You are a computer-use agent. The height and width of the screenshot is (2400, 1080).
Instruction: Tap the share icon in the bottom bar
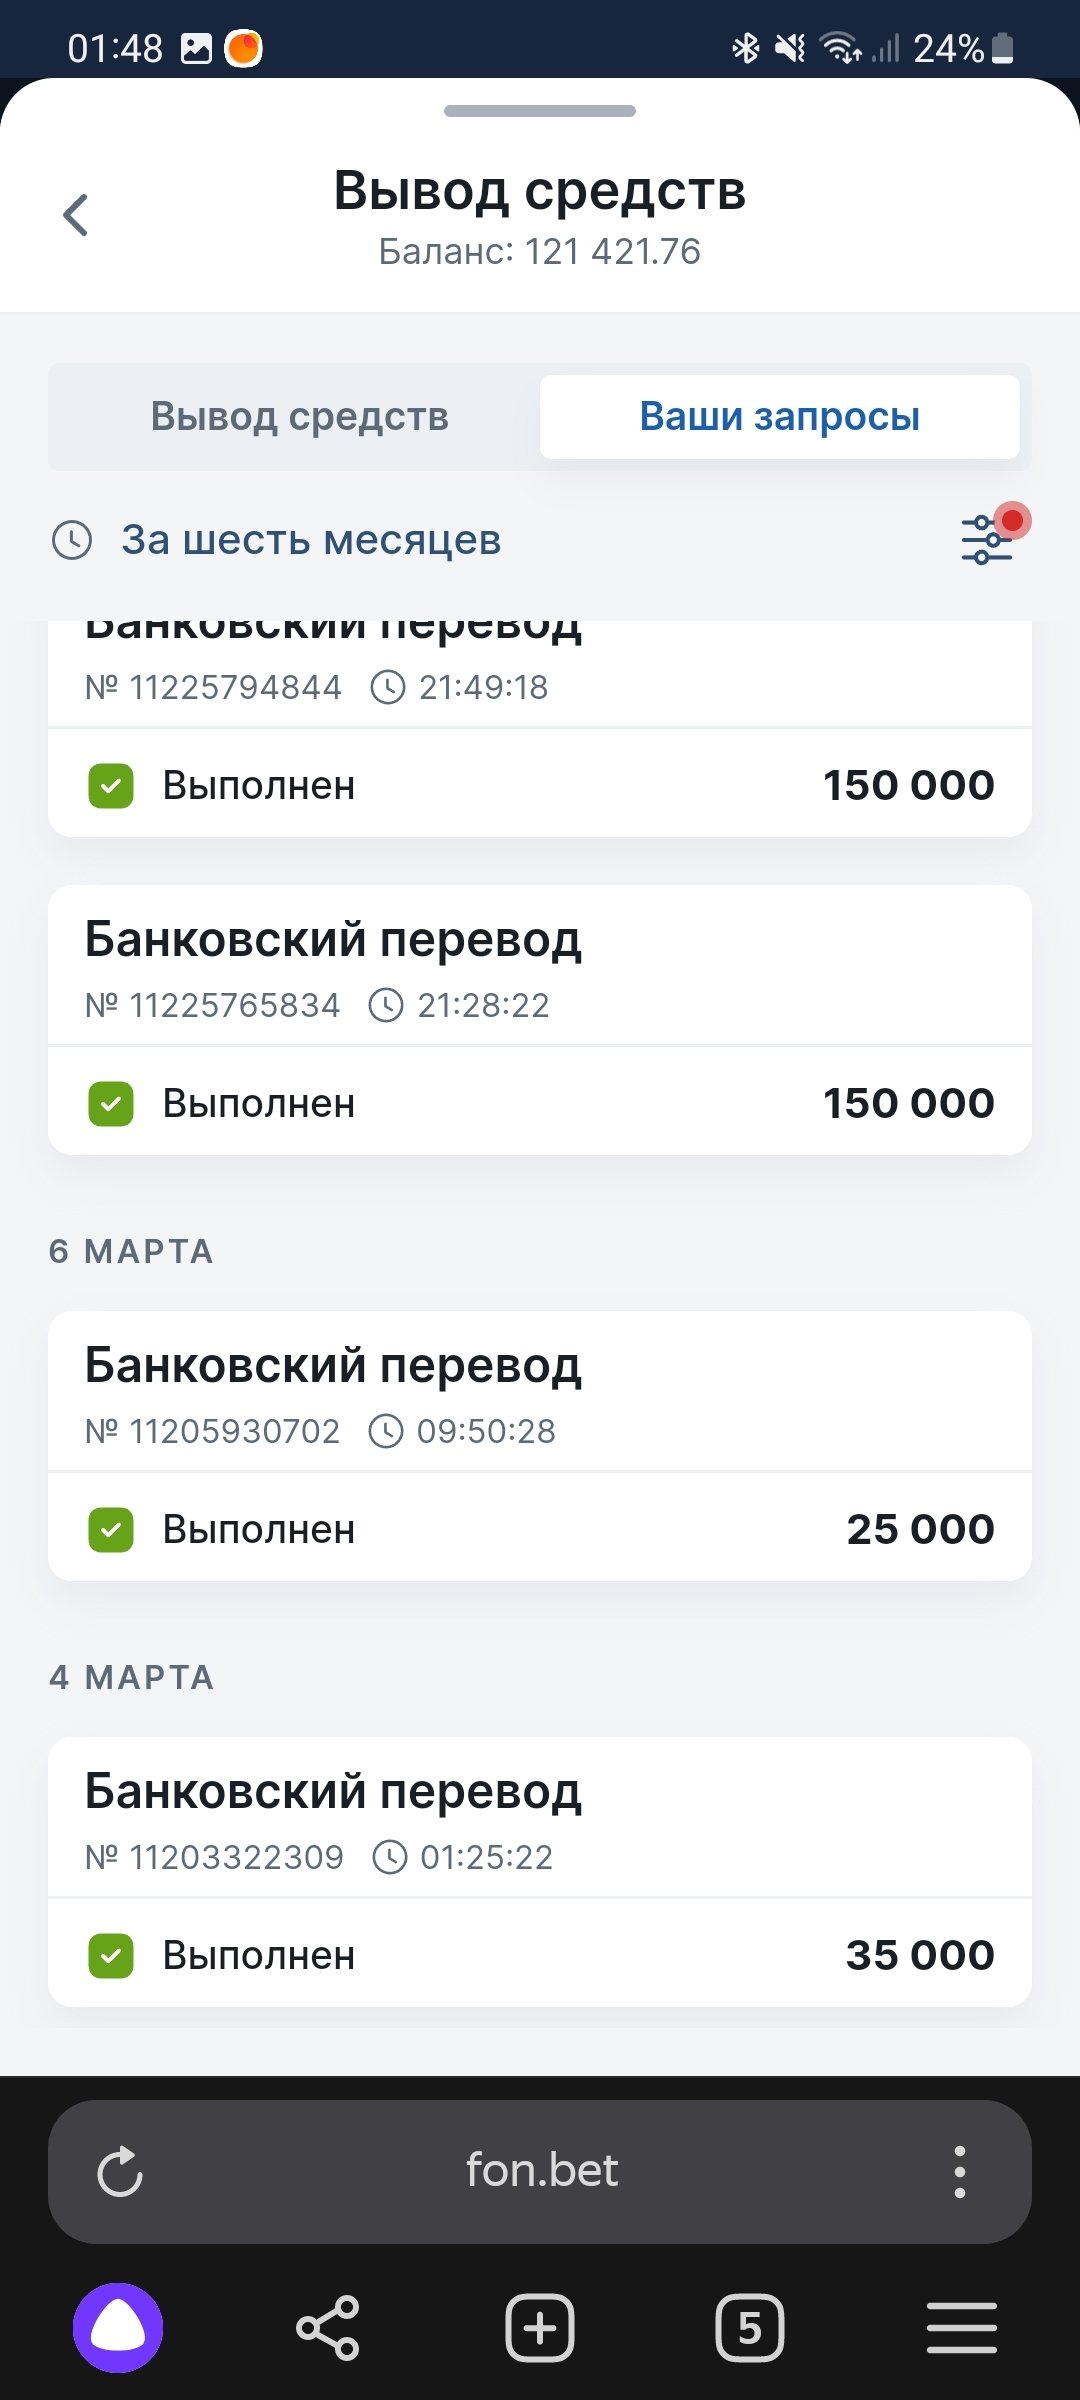point(328,2328)
